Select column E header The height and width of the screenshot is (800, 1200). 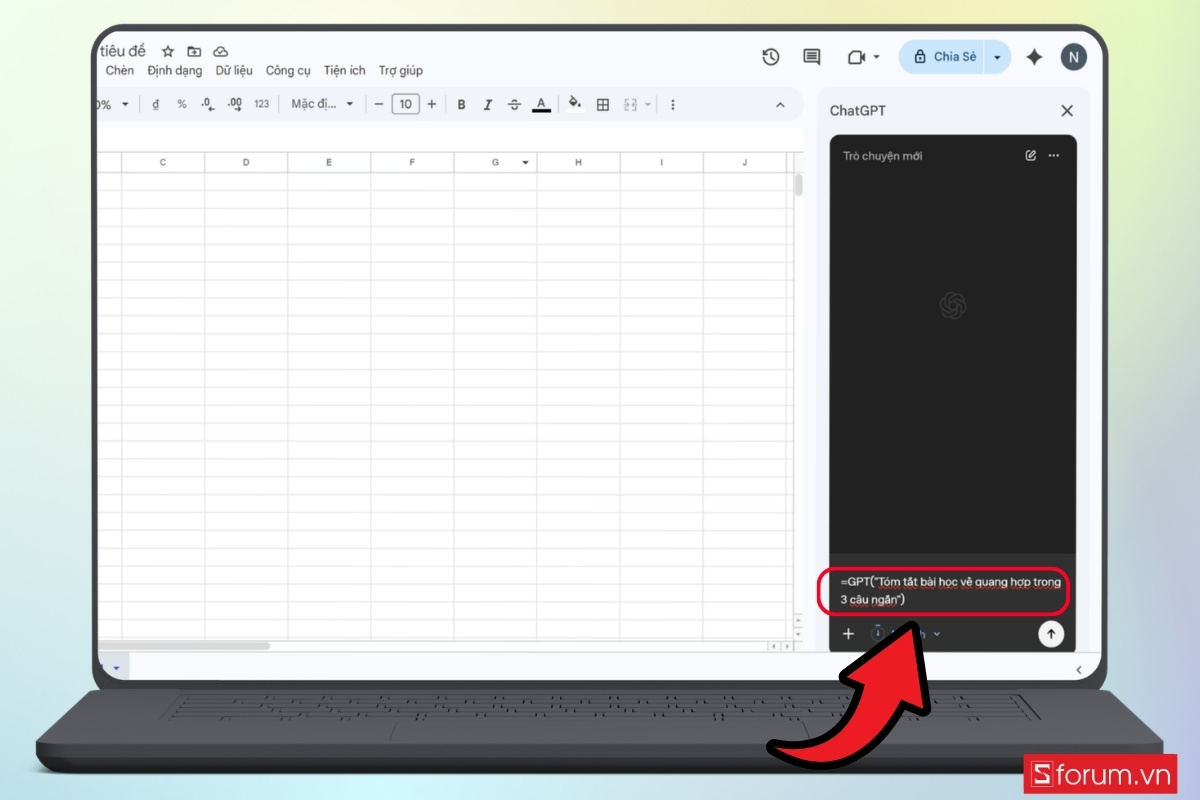point(329,162)
